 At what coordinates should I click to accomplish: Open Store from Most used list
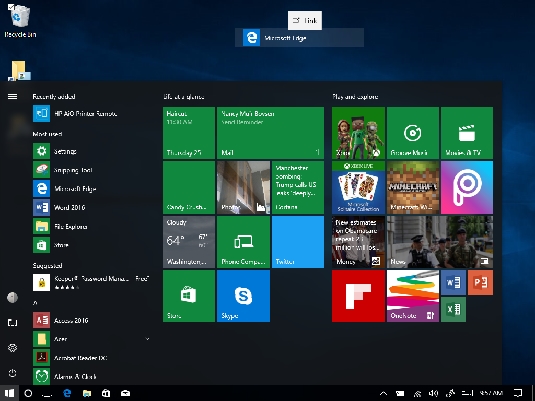tap(91, 245)
